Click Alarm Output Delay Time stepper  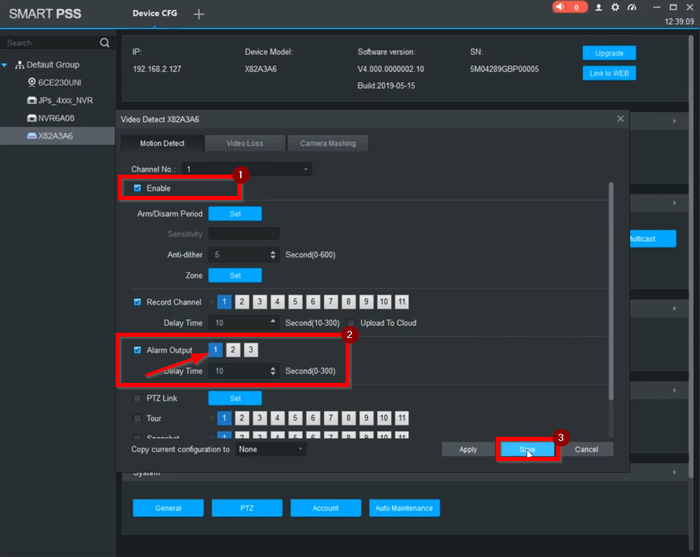(273, 371)
